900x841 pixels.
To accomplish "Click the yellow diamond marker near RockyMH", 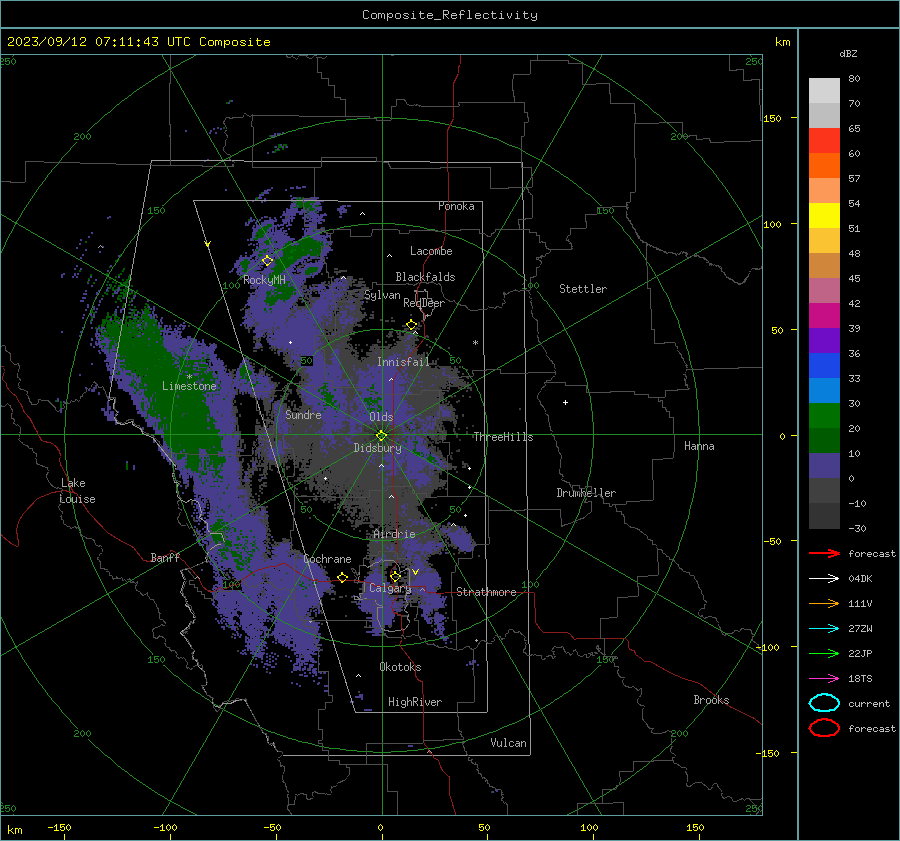I will pos(267,261).
